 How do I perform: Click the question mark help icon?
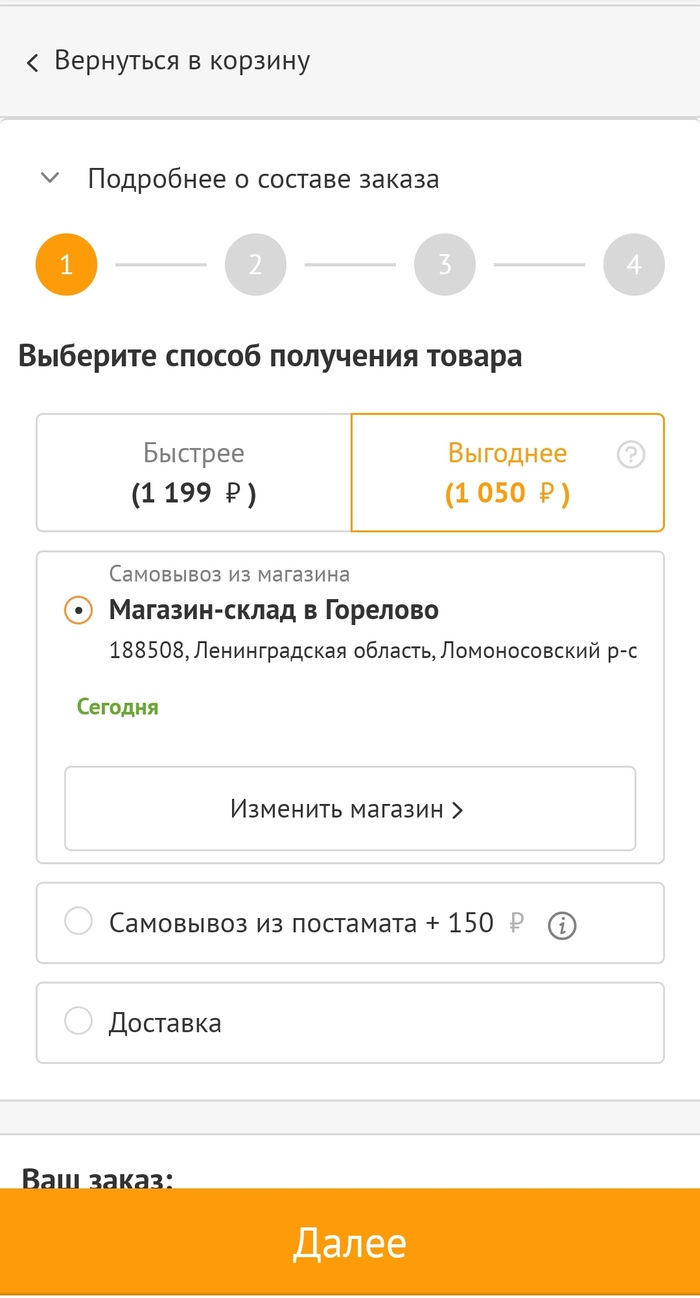(631, 456)
